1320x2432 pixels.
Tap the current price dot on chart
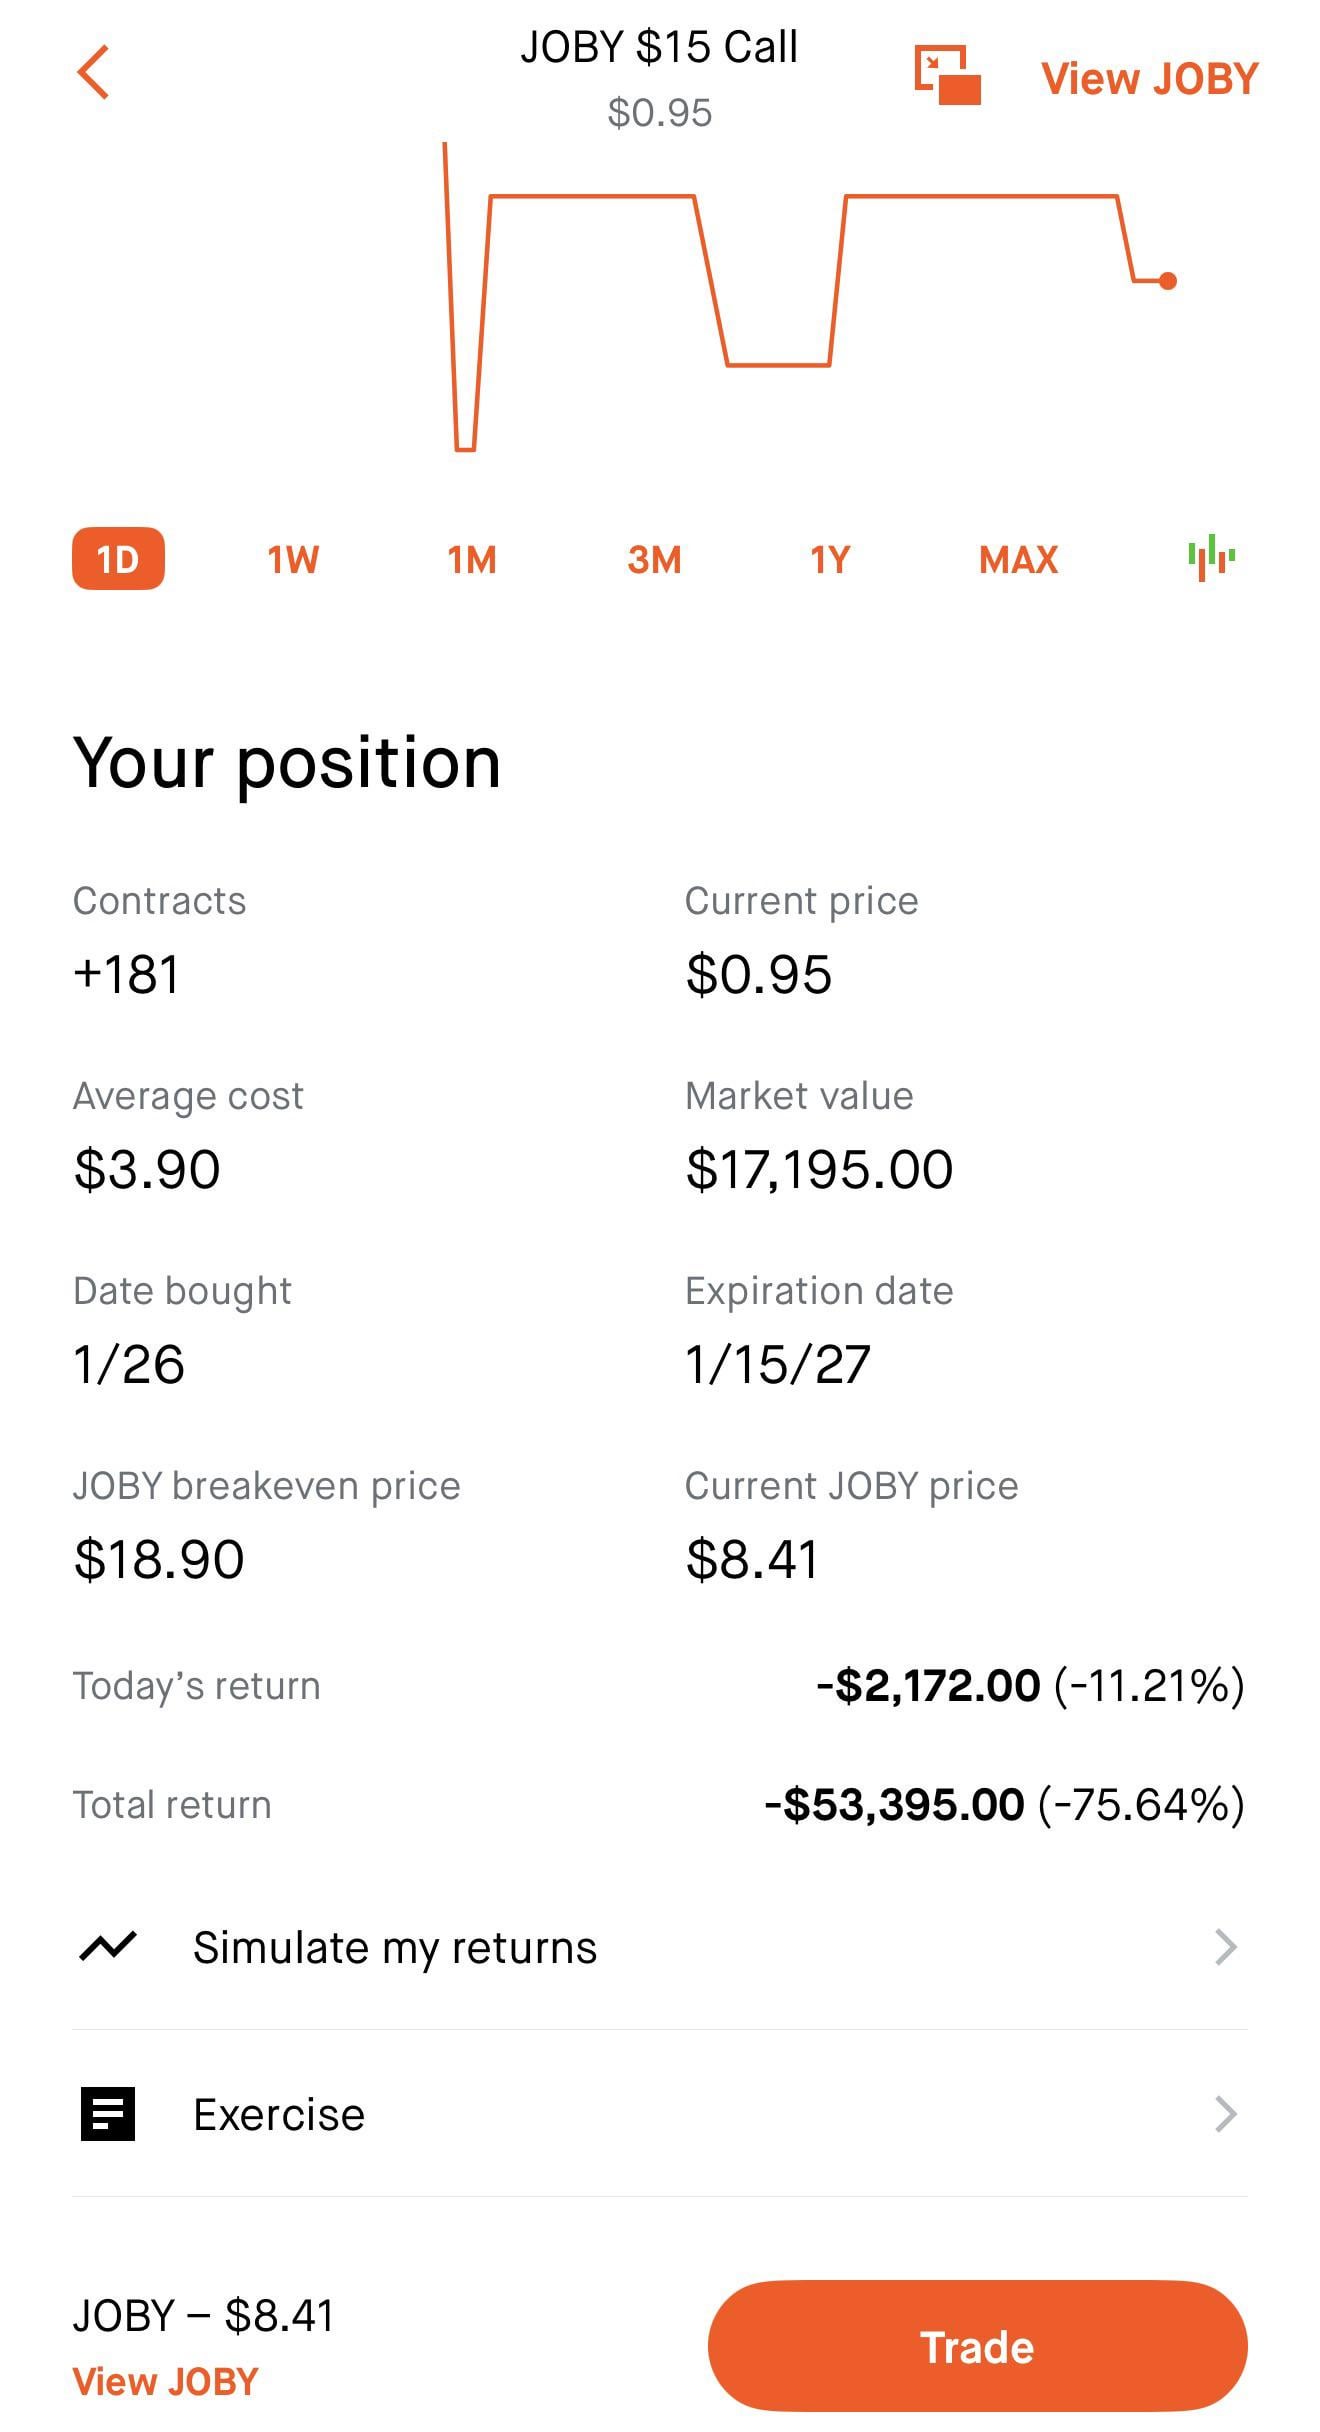click(1167, 281)
